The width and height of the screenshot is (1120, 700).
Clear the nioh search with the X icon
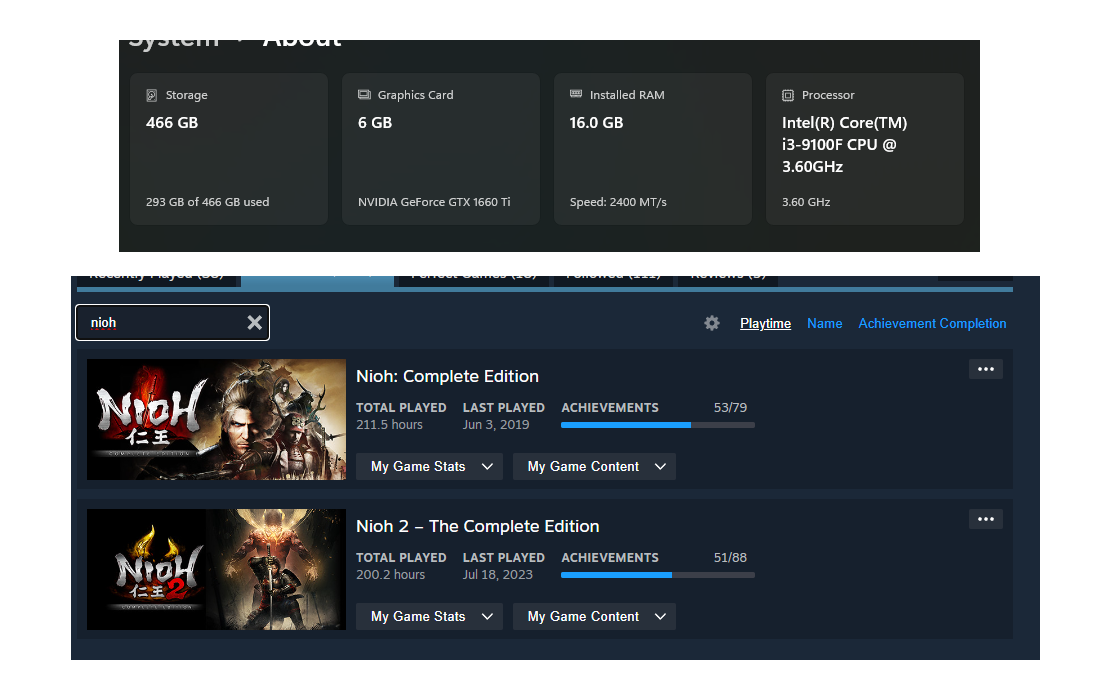point(254,323)
